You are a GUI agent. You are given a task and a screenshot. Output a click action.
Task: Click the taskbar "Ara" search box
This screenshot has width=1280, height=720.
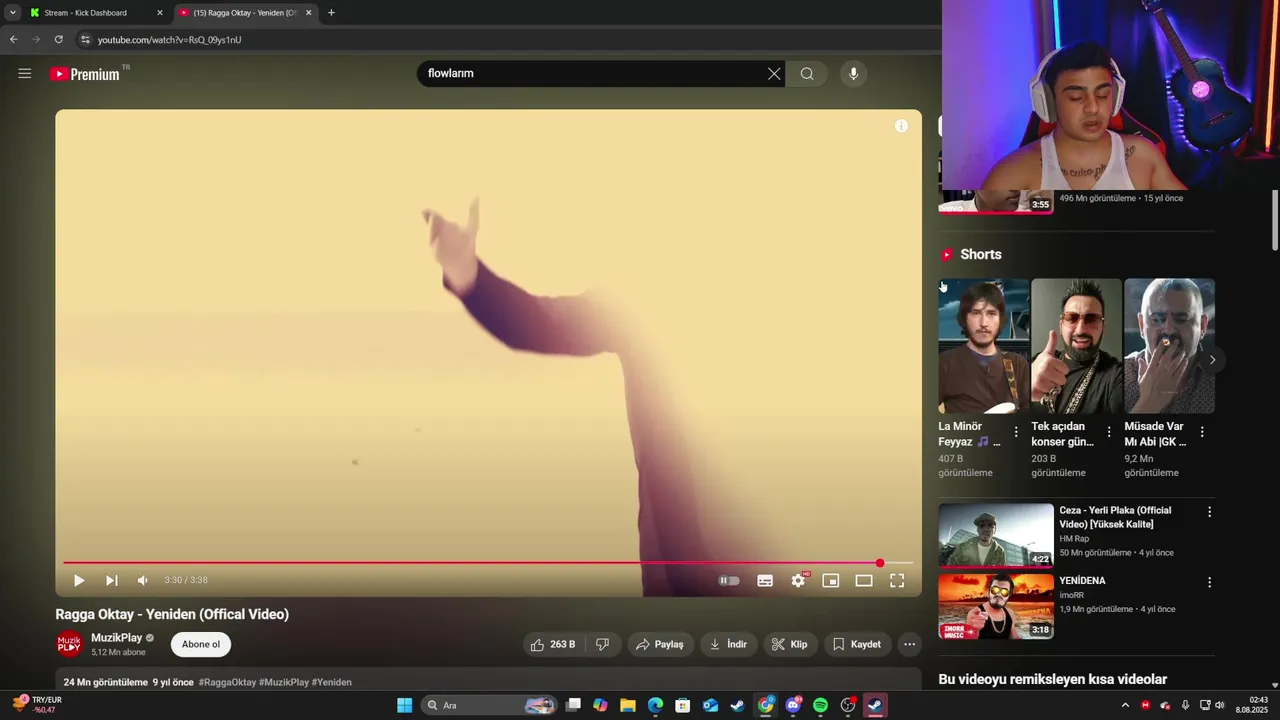point(489,705)
